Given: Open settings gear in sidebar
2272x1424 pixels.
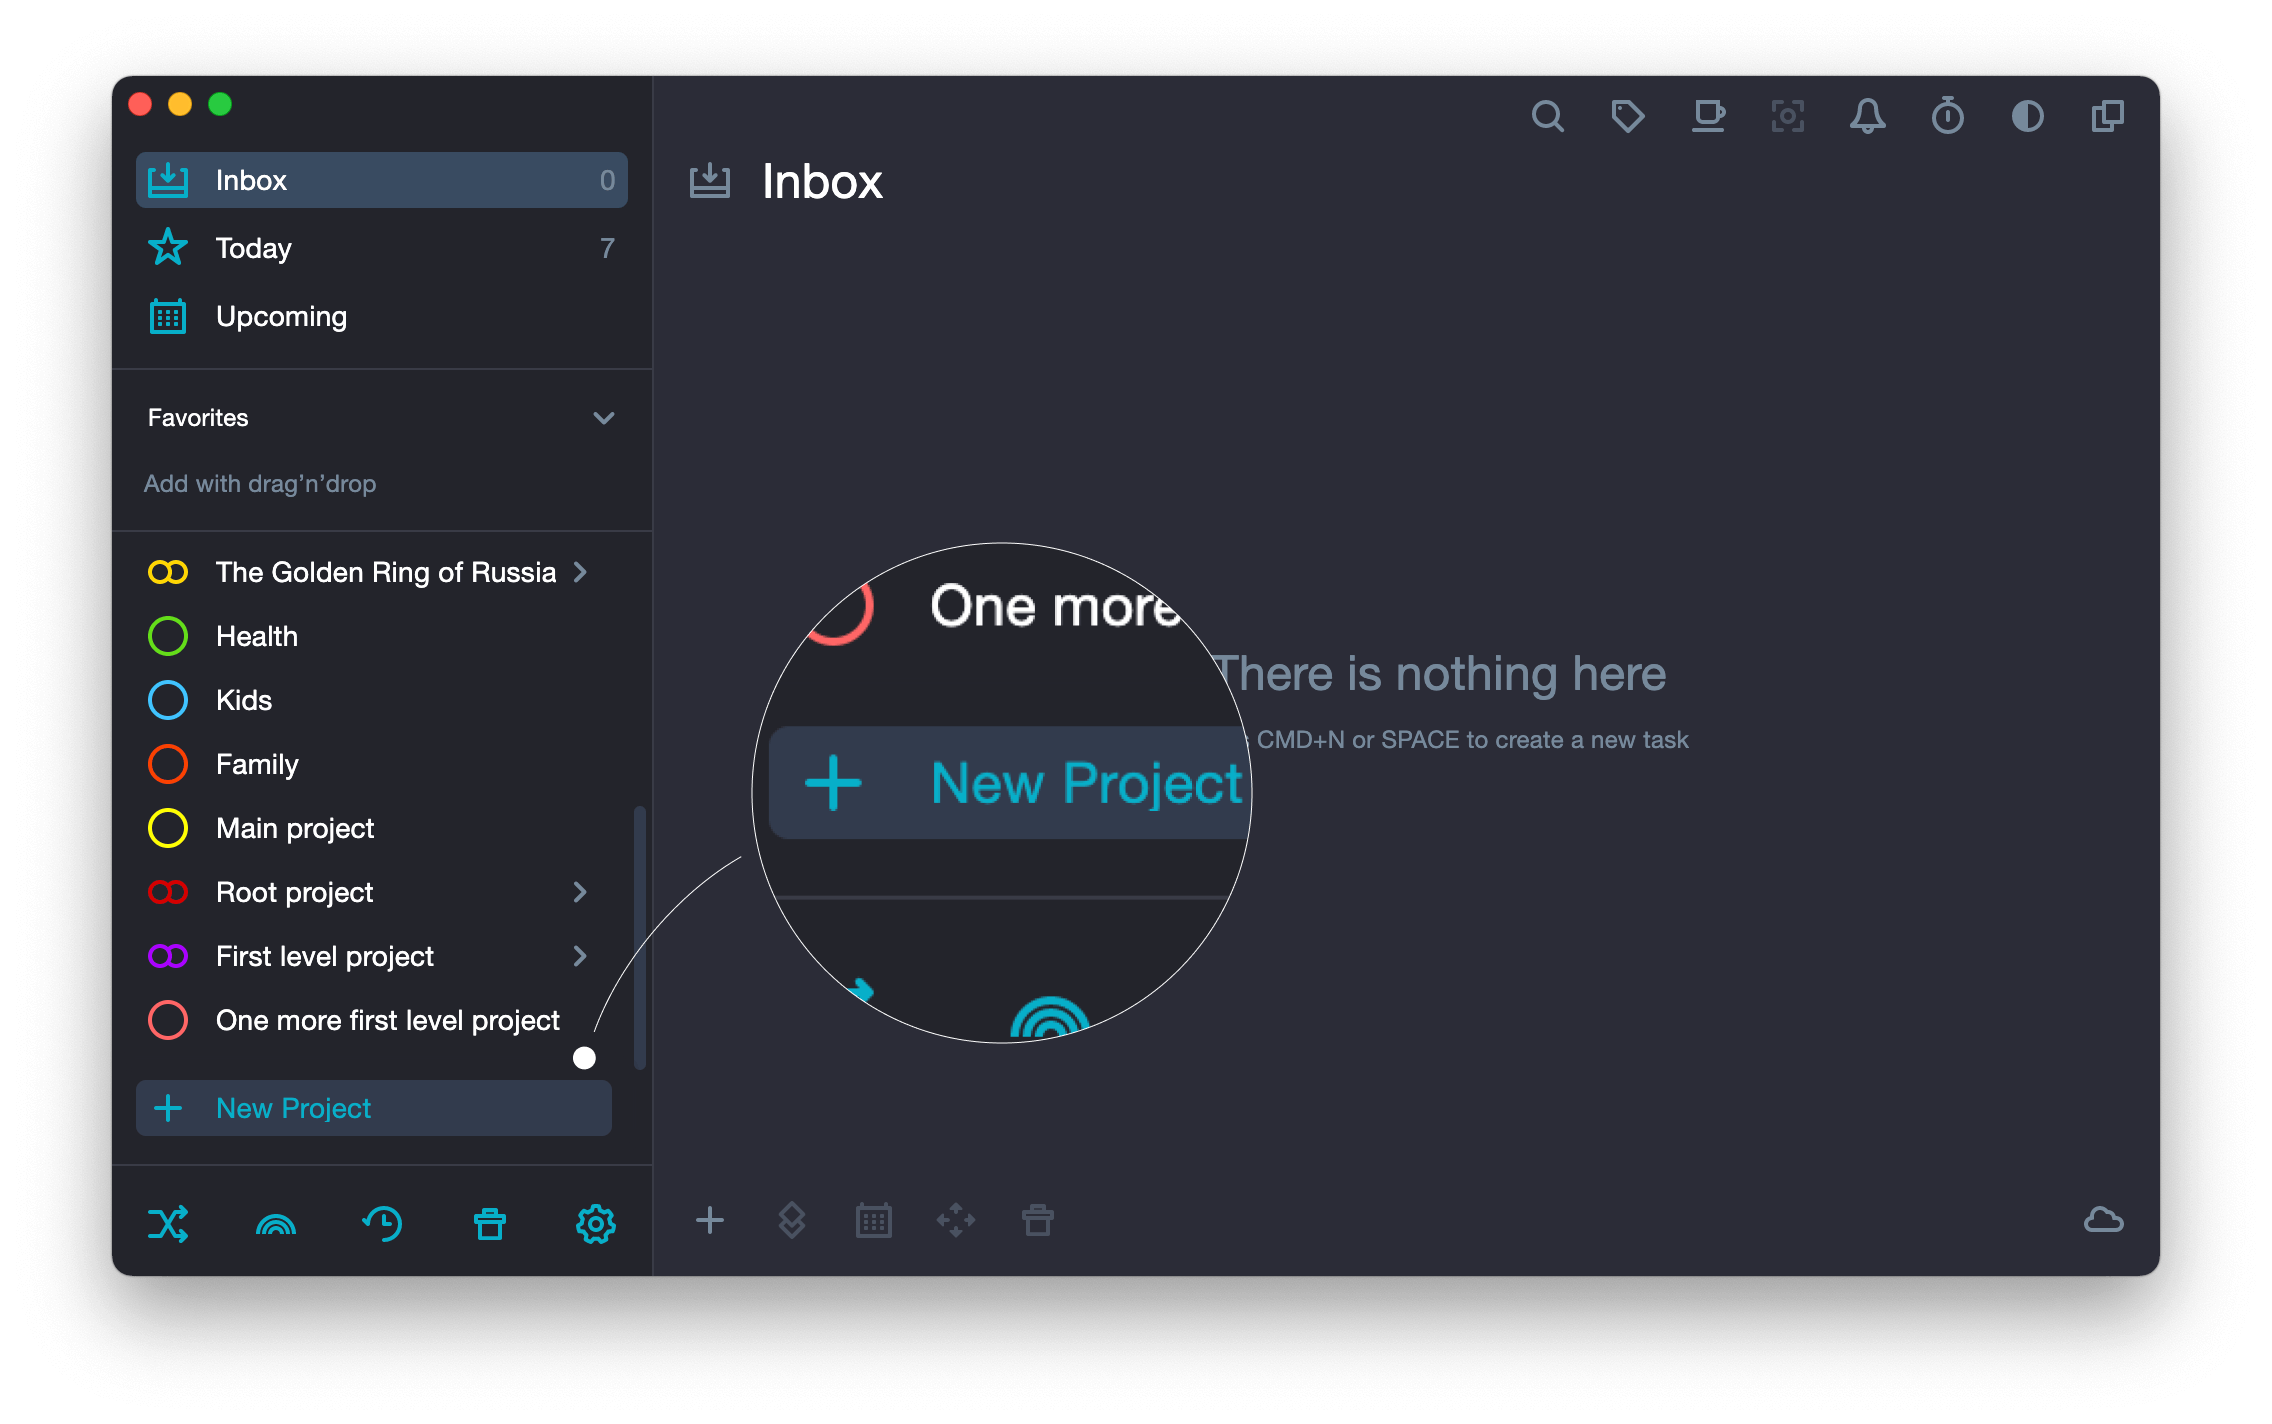Looking at the screenshot, I should click(595, 1224).
